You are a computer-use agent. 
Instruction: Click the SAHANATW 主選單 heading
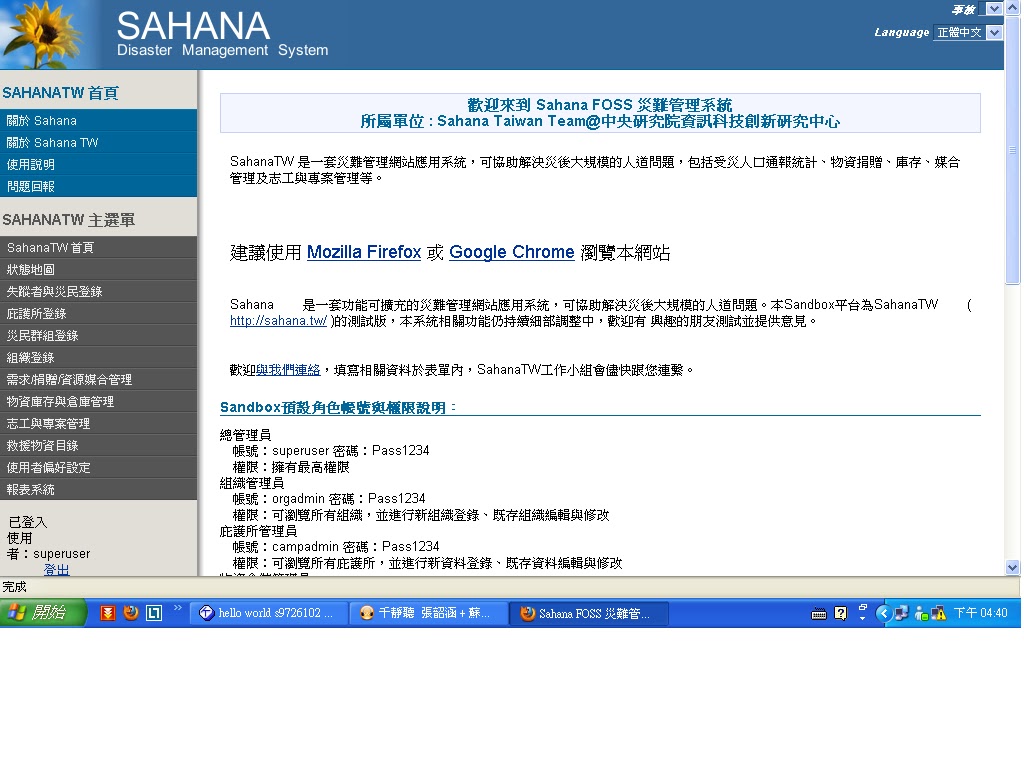point(69,220)
